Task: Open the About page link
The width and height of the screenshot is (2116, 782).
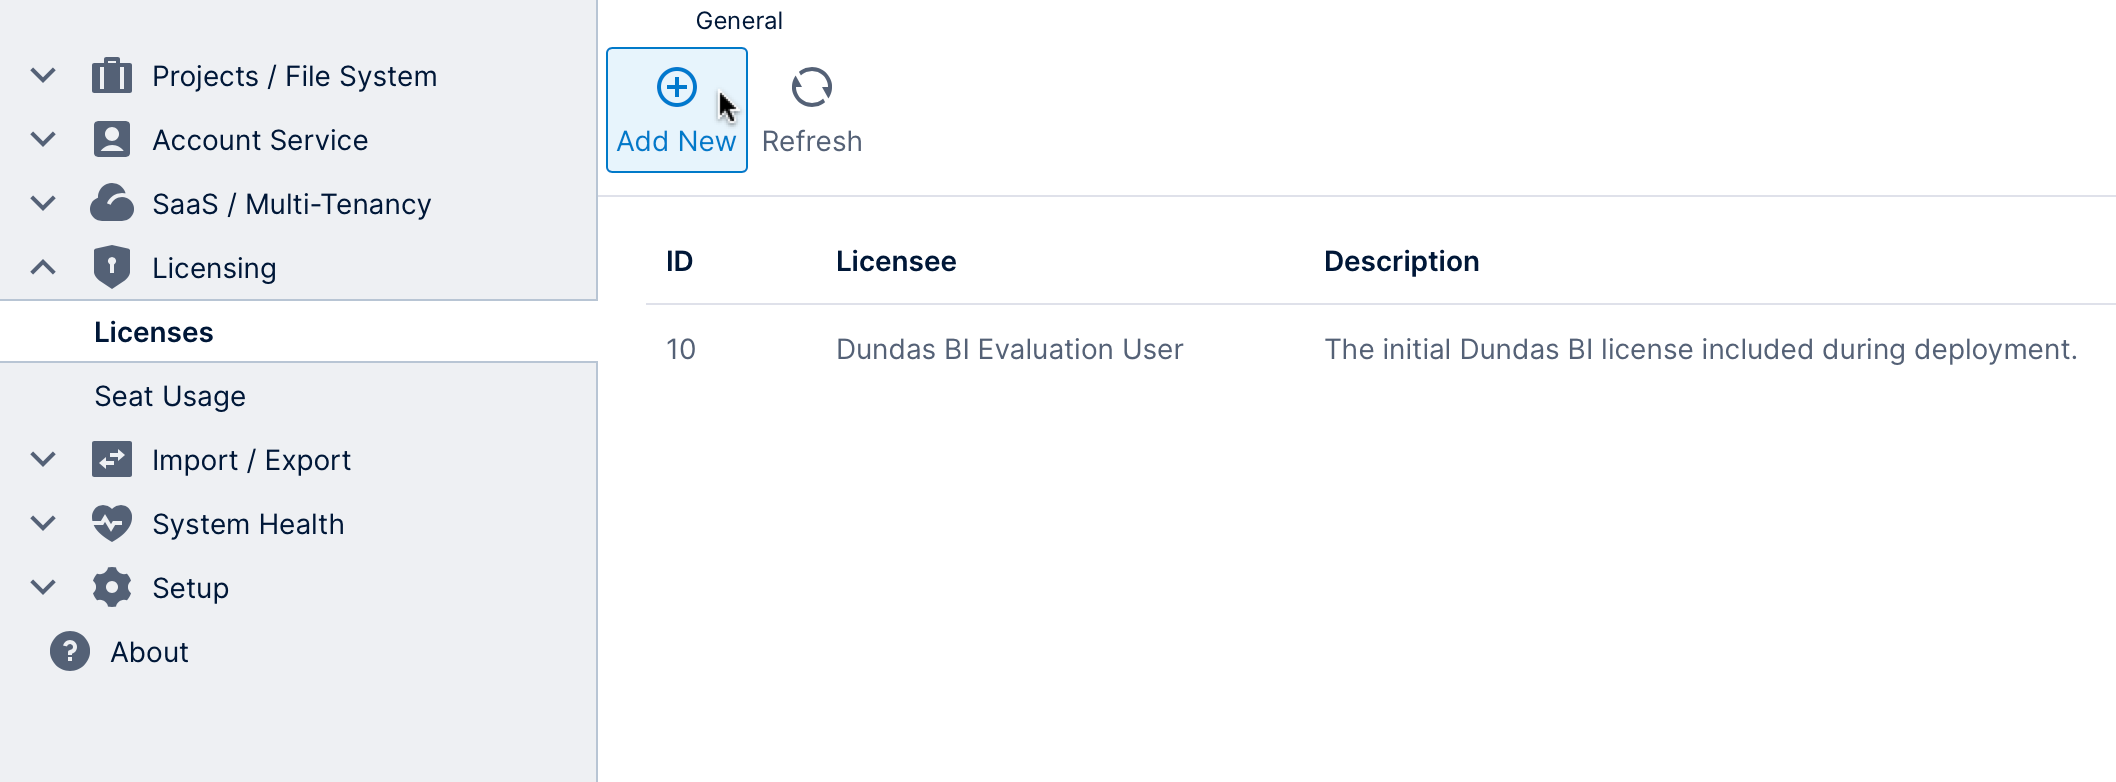Action: coord(149,652)
